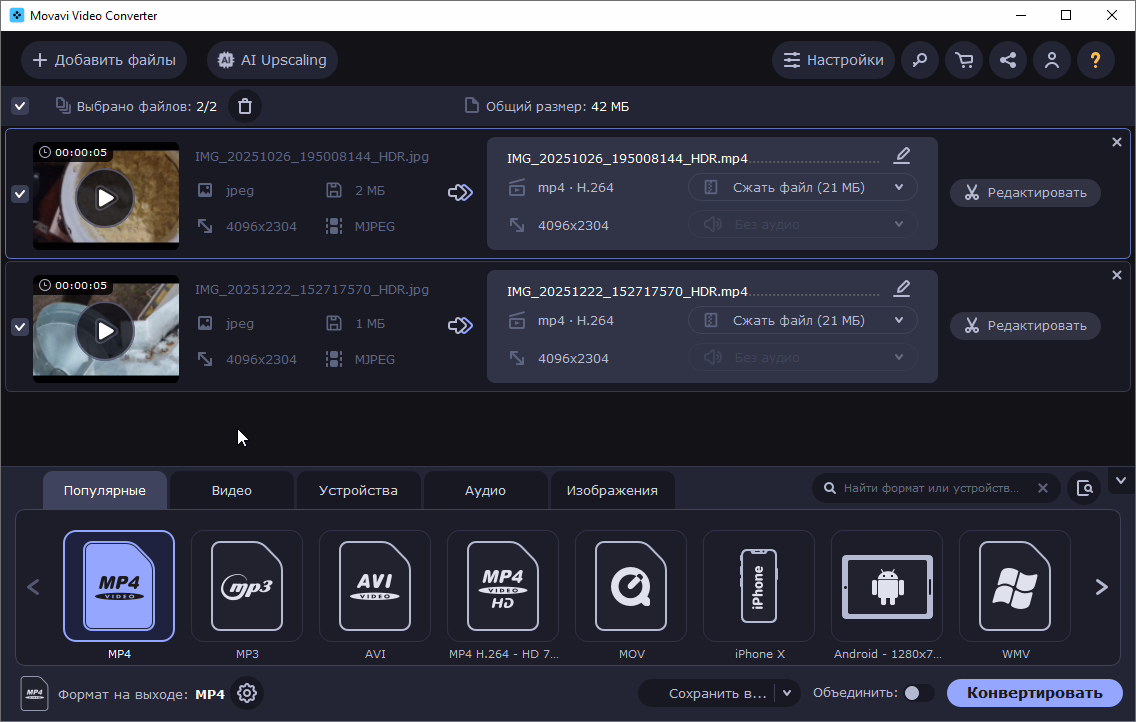Collapse the format panel with chevron

click(1121, 481)
